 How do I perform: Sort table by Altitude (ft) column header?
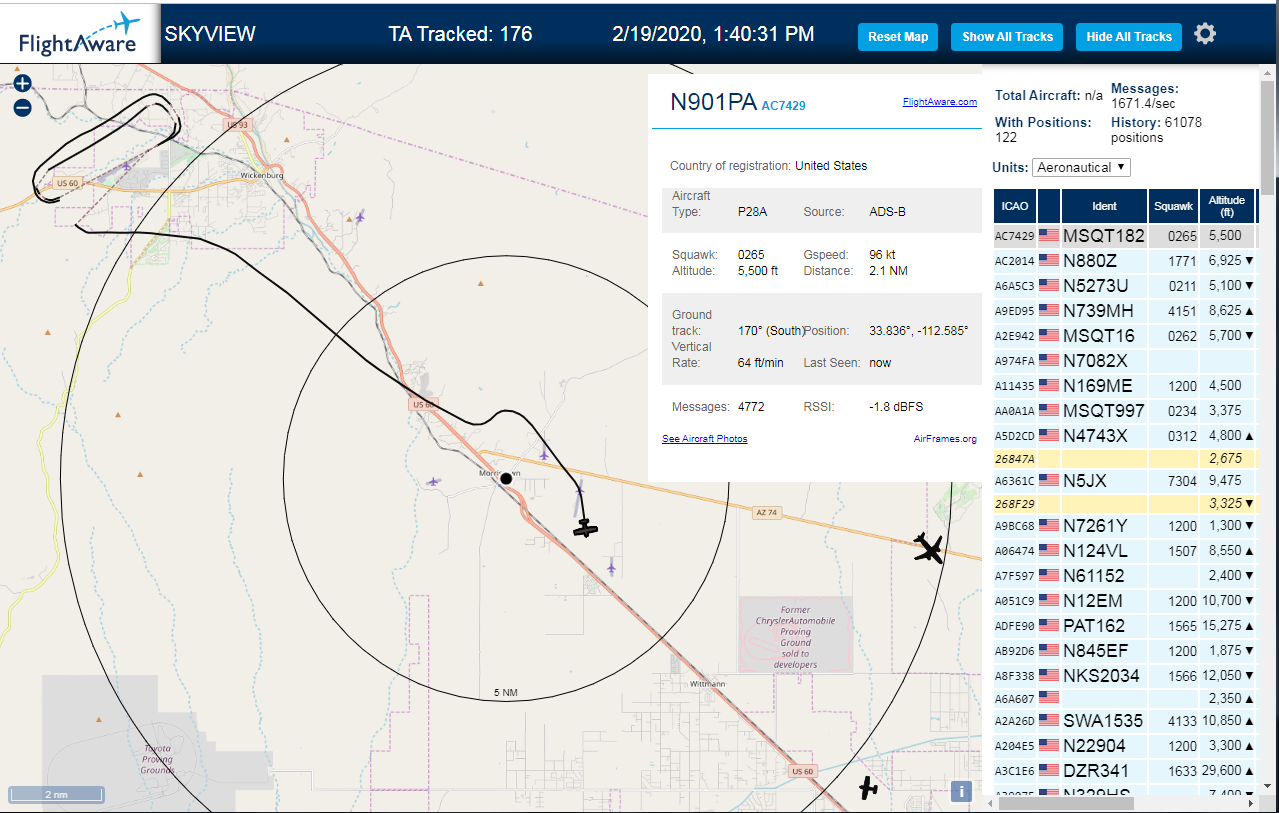pos(1226,206)
